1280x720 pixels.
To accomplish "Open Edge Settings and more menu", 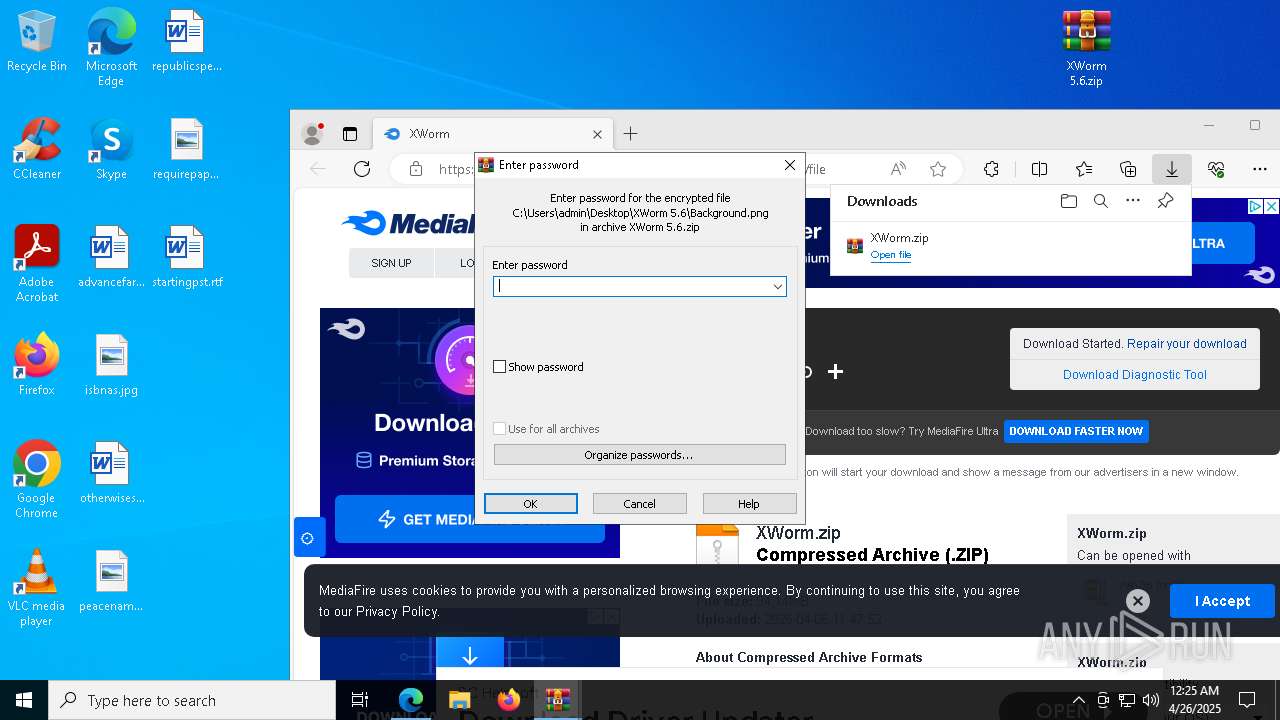I will pos(1260,169).
